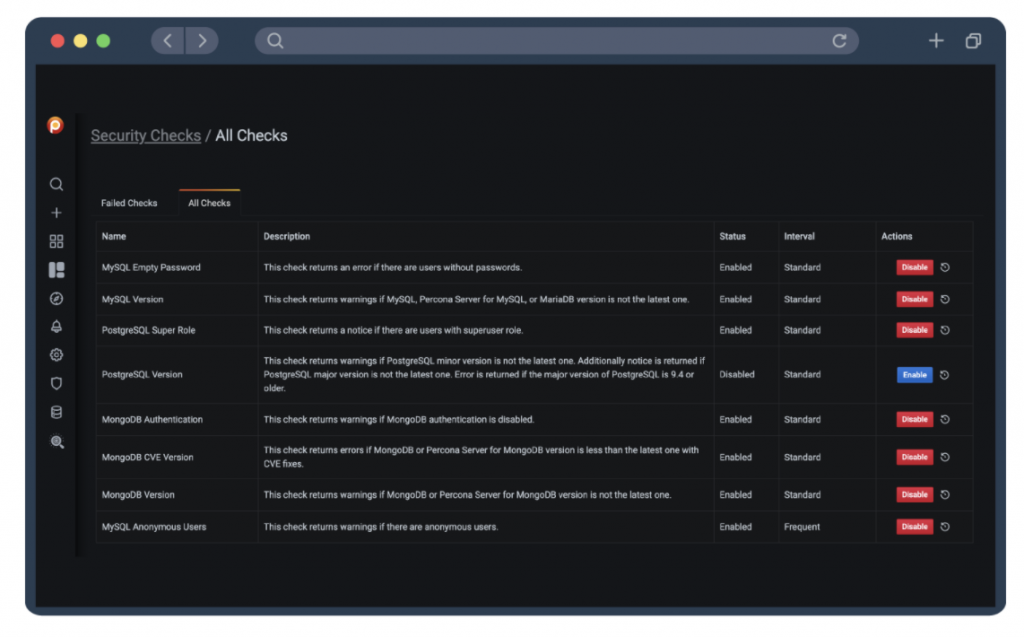Disable the PostgreSQL Super Role check
The width and height of the screenshot is (1024, 637).
tap(914, 330)
